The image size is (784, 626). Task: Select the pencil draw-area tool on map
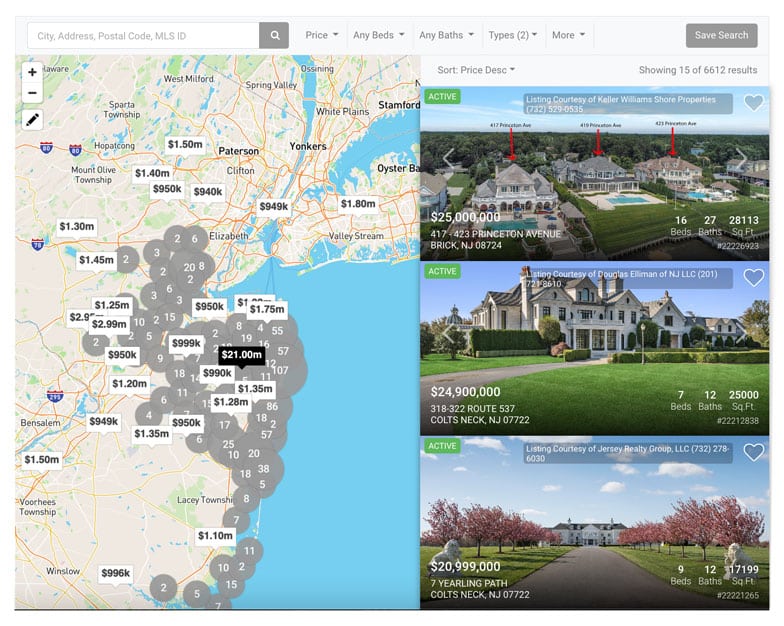(32, 120)
